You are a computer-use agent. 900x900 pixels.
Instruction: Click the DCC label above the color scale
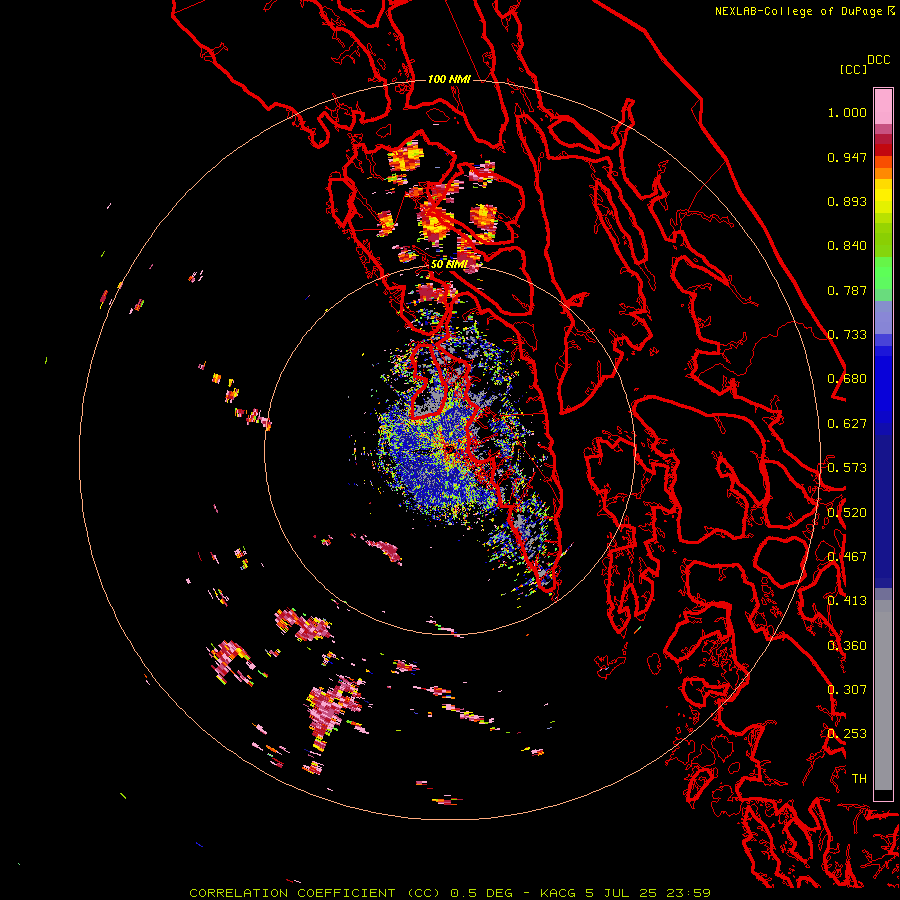(x=878, y=60)
